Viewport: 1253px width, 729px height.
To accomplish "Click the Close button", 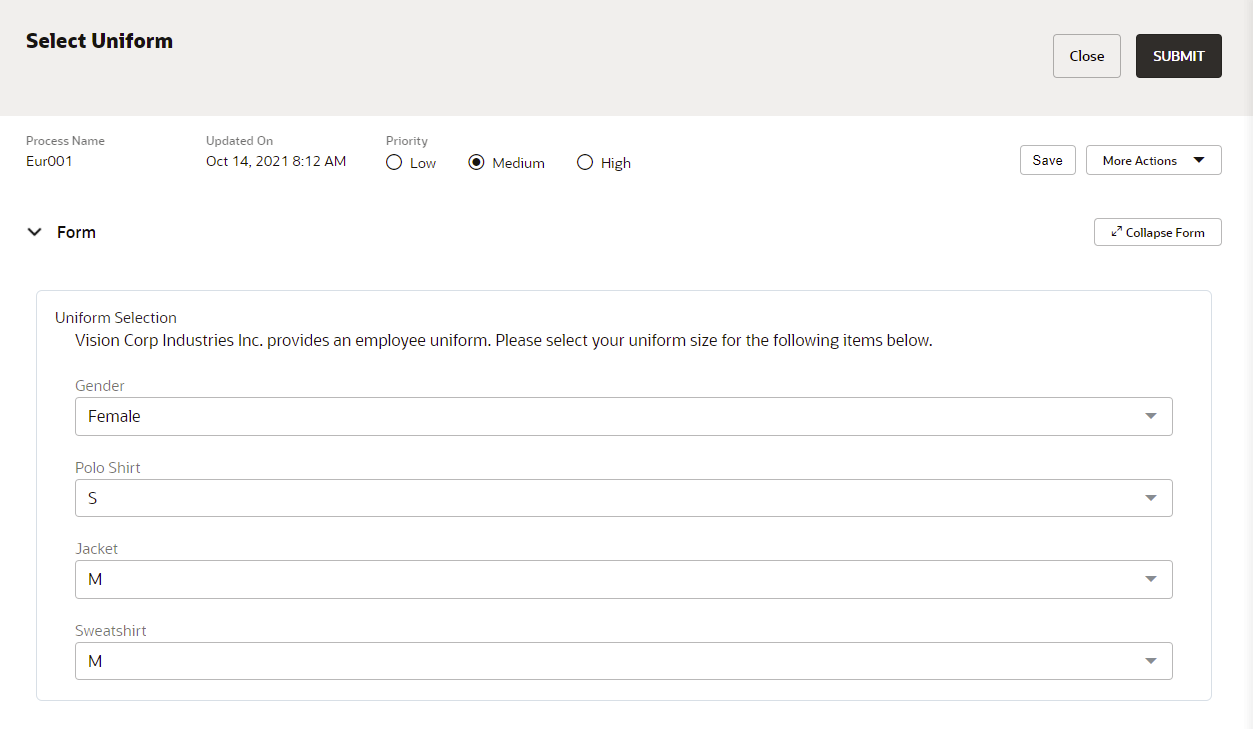I will coord(1086,55).
